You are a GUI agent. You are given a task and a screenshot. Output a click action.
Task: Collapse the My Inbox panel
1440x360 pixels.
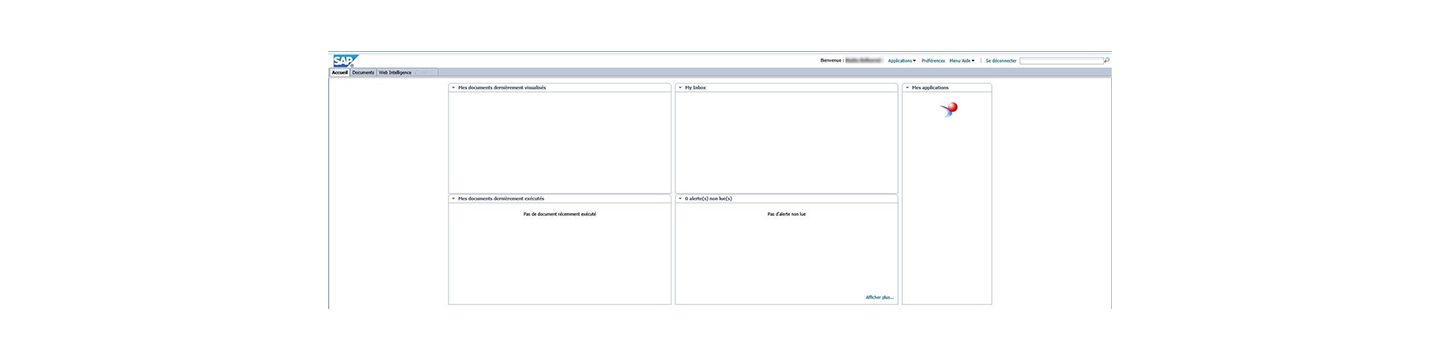click(x=680, y=88)
